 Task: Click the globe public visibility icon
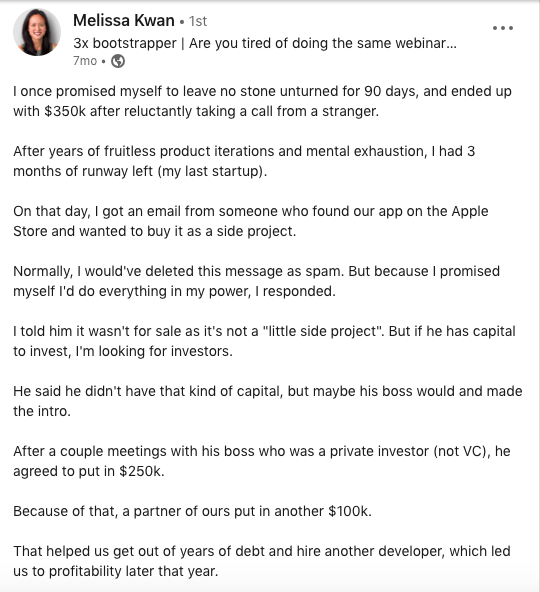[x=118, y=61]
